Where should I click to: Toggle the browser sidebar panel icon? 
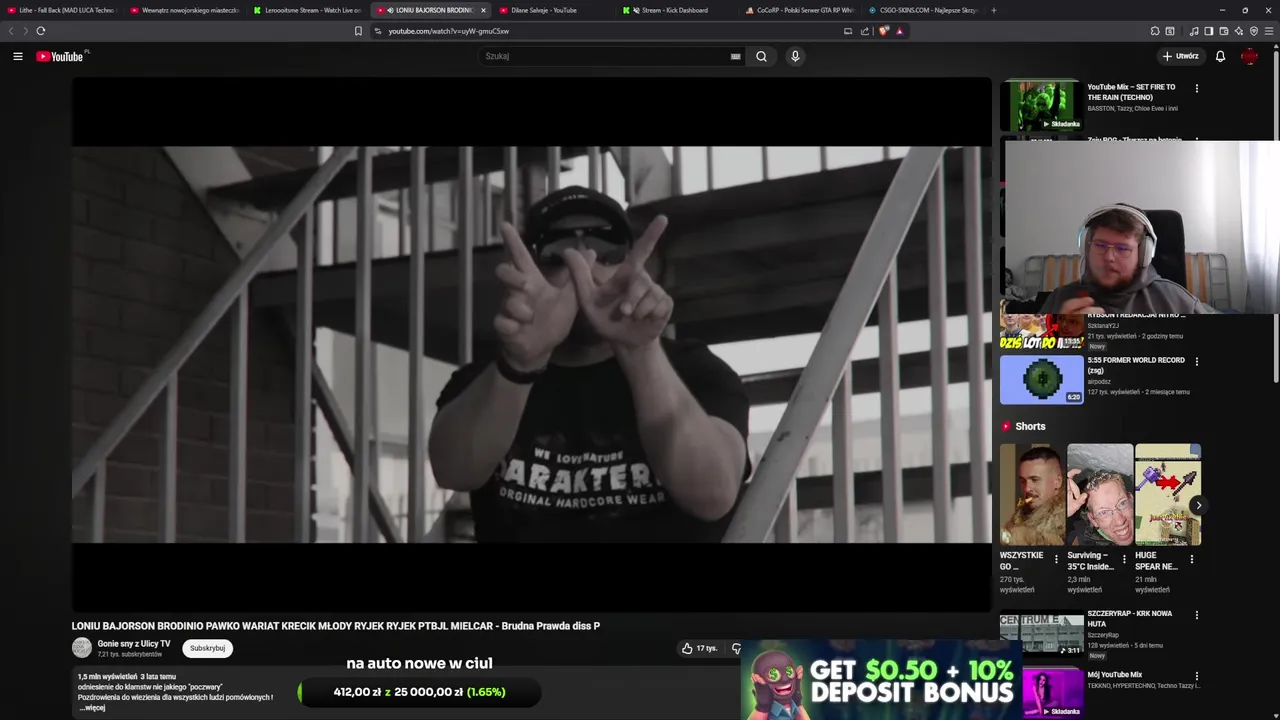[x=1208, y=31]
